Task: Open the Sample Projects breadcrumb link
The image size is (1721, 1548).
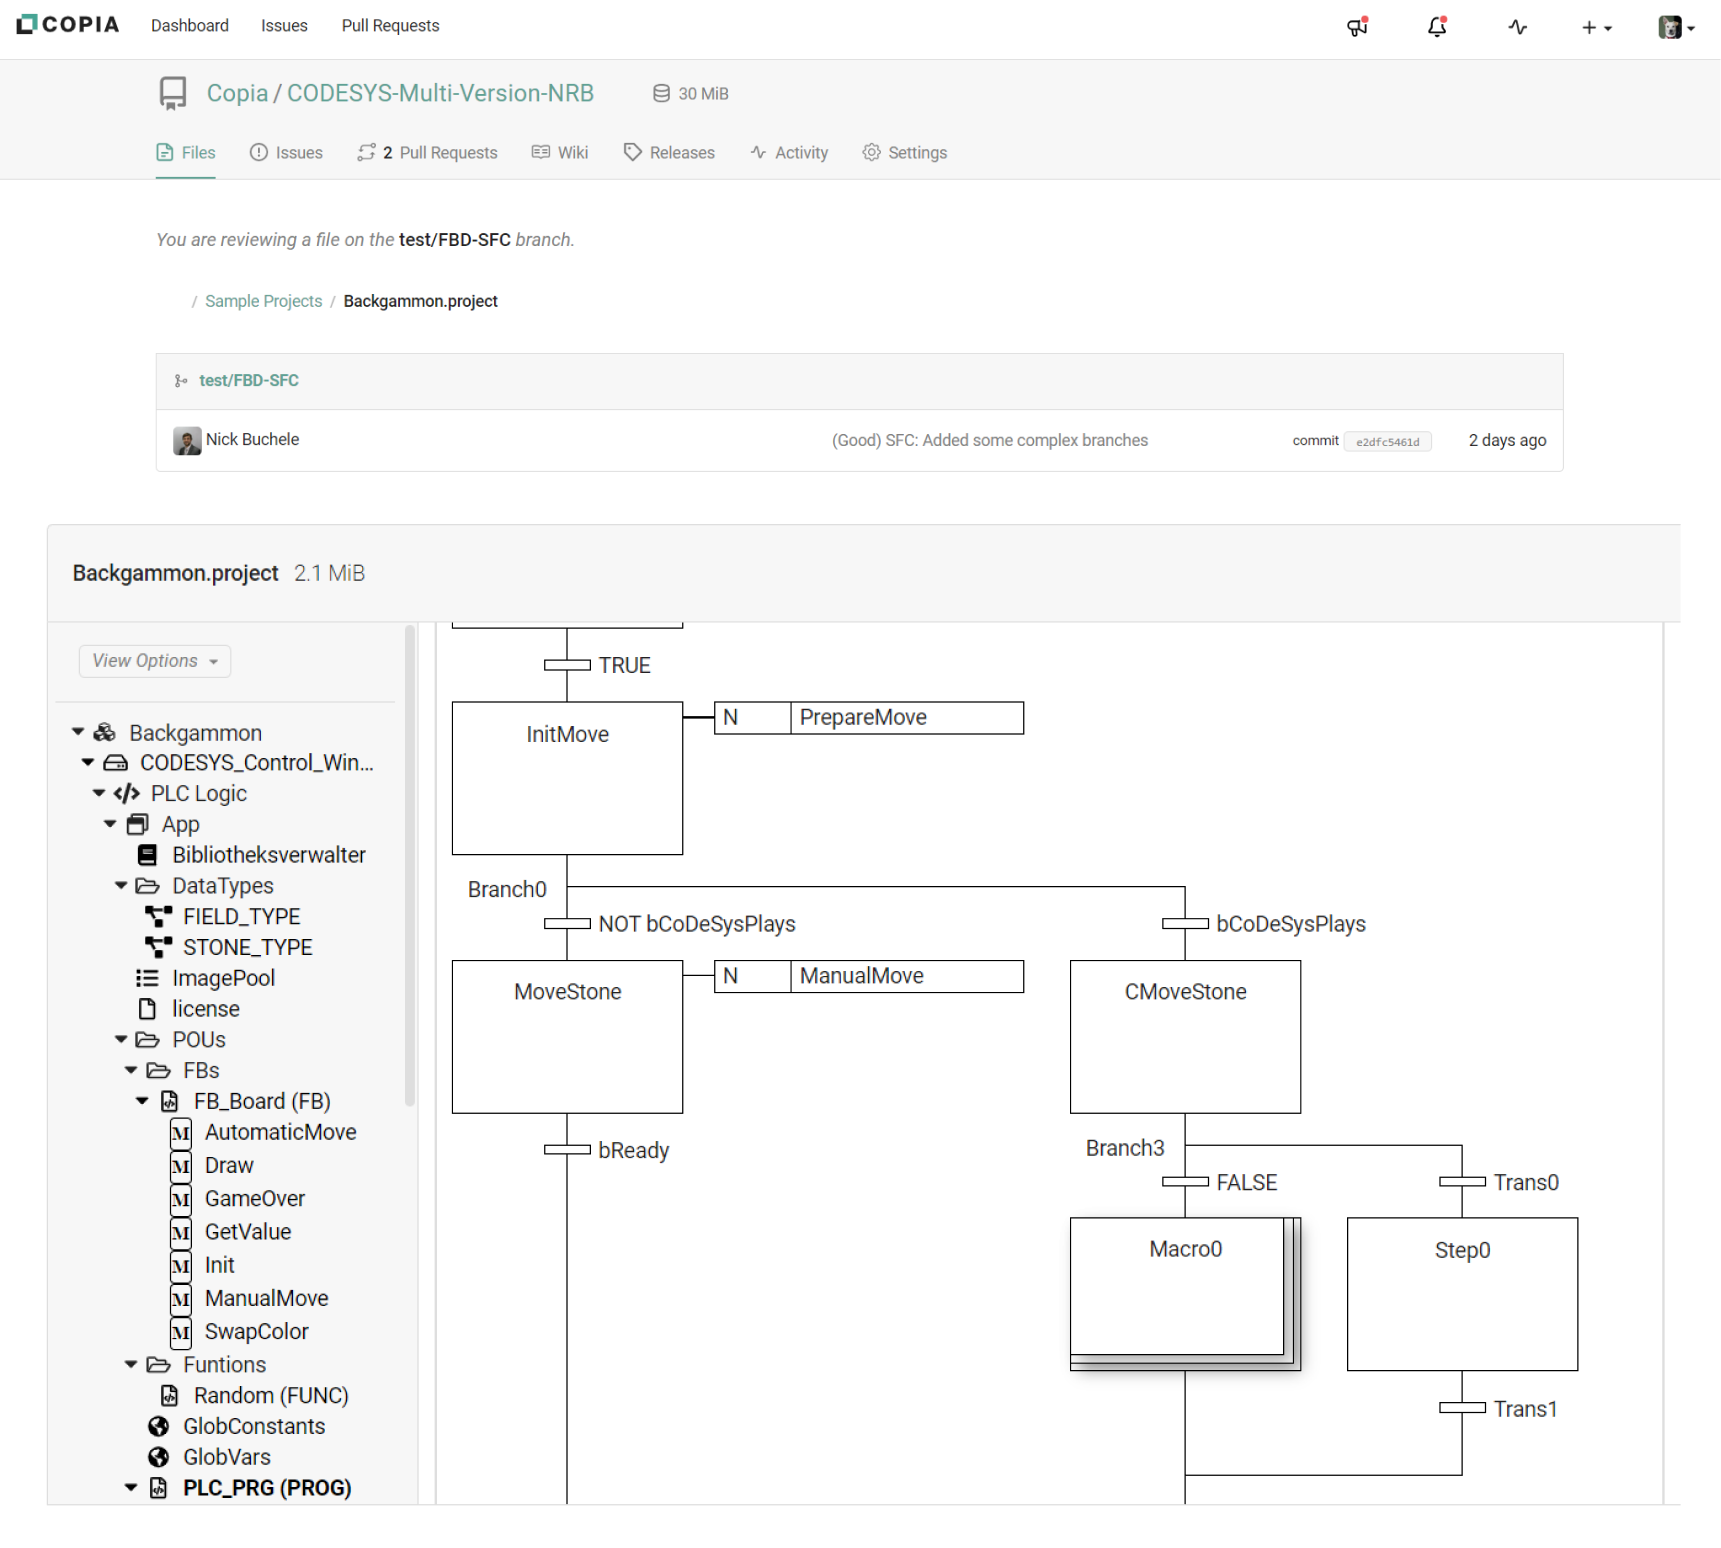Action: 263,301
